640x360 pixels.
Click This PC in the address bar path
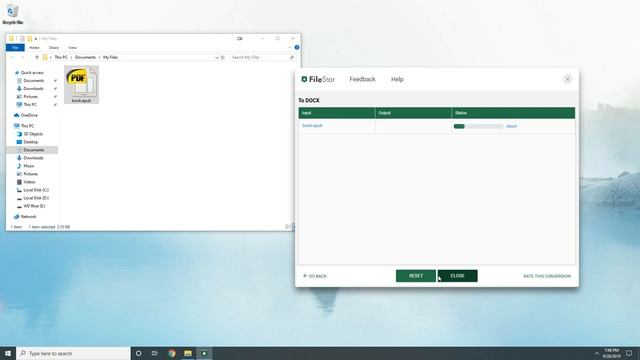pyautogui.click(x=61, y=58)
